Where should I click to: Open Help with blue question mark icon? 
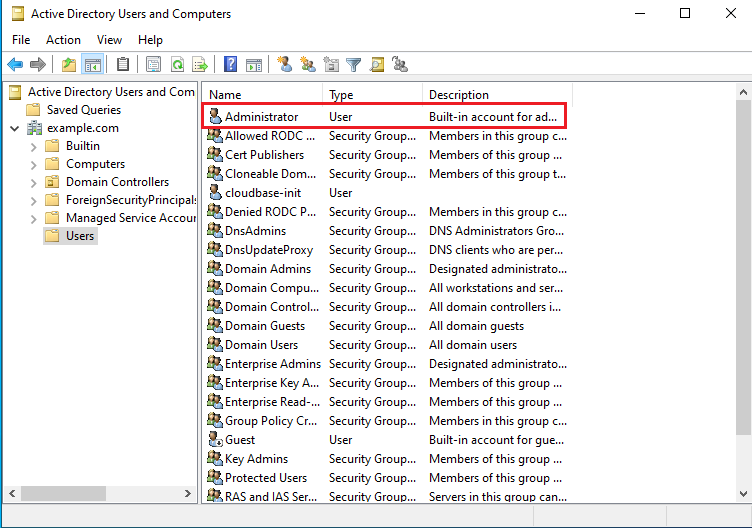[231, 64]
